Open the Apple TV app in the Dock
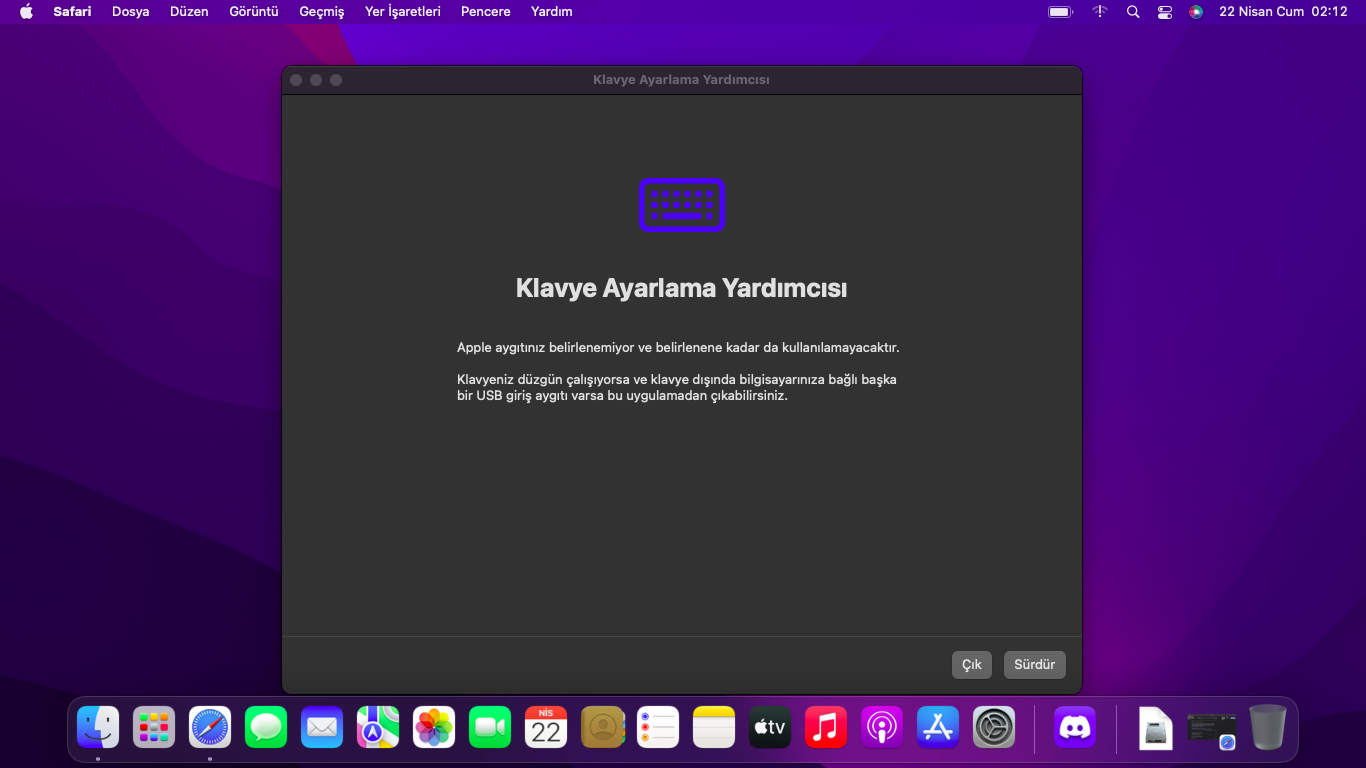This screenshot has width=1366, height=768. [x=770, y=727]
